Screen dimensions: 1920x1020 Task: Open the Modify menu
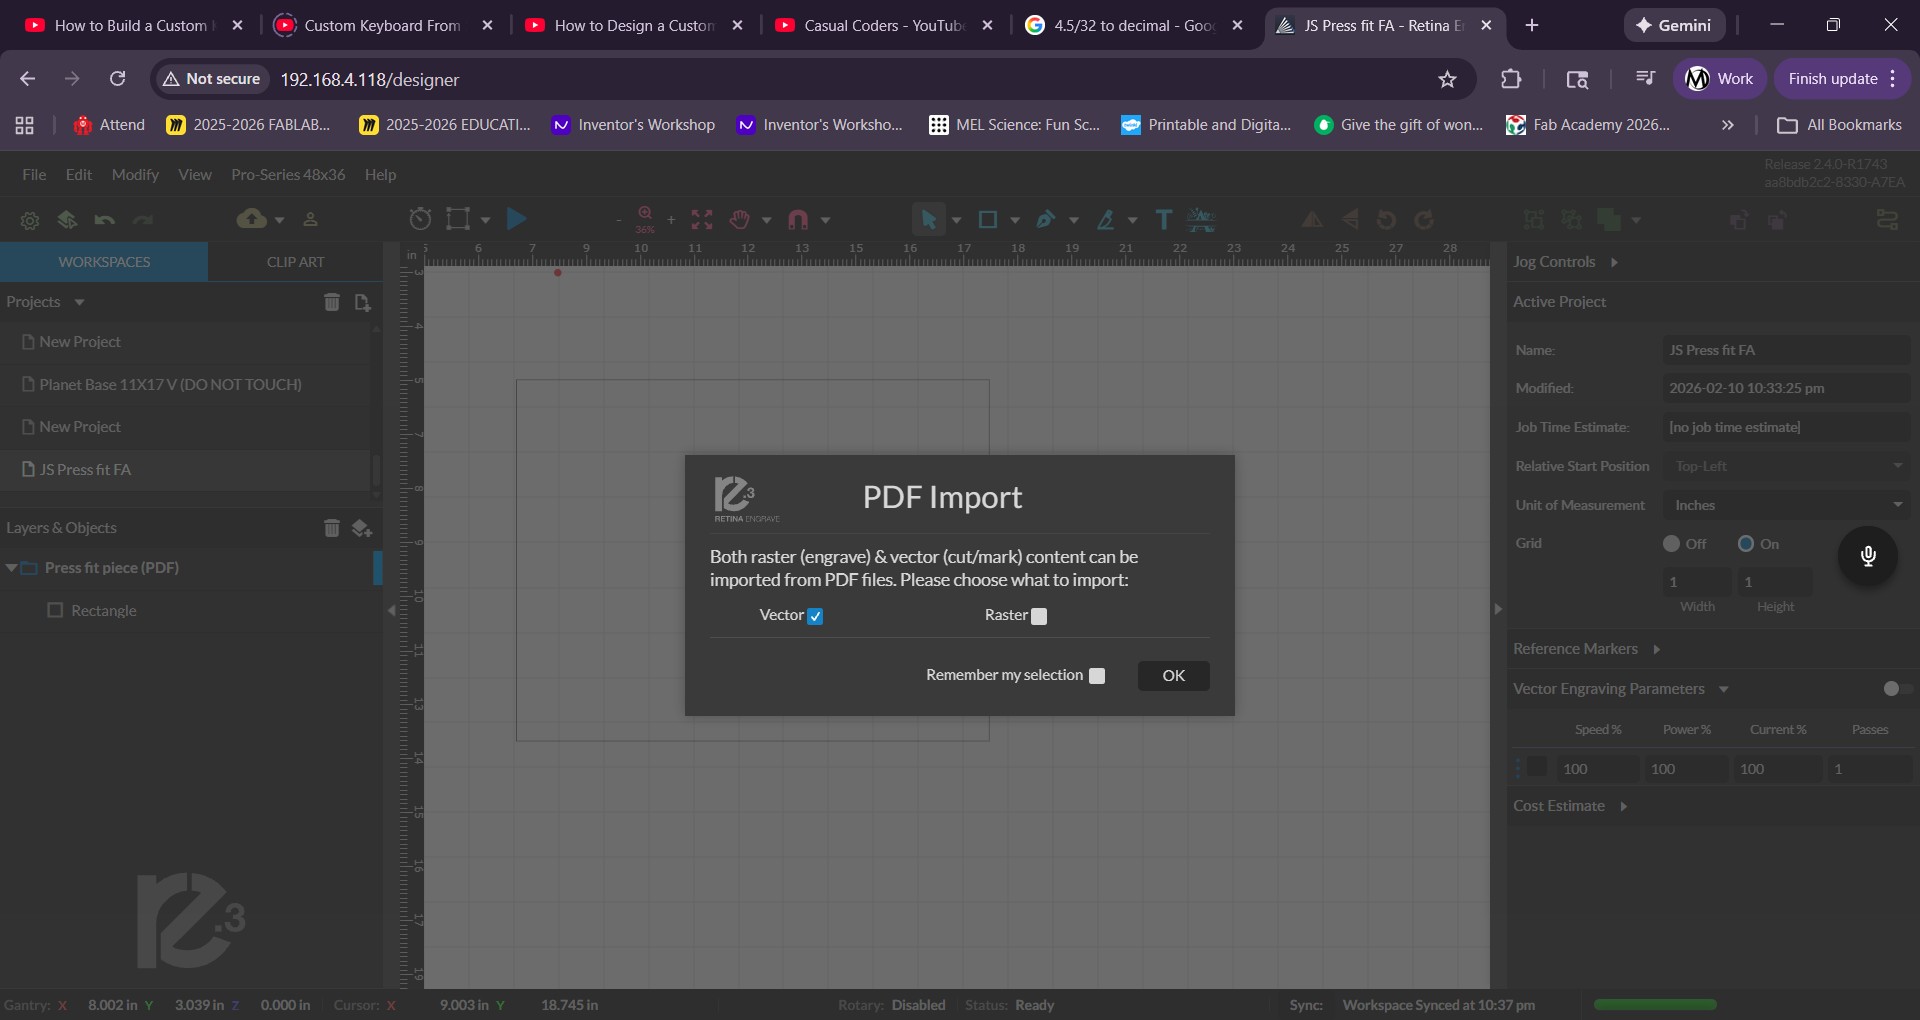click(x=135, y=174)
